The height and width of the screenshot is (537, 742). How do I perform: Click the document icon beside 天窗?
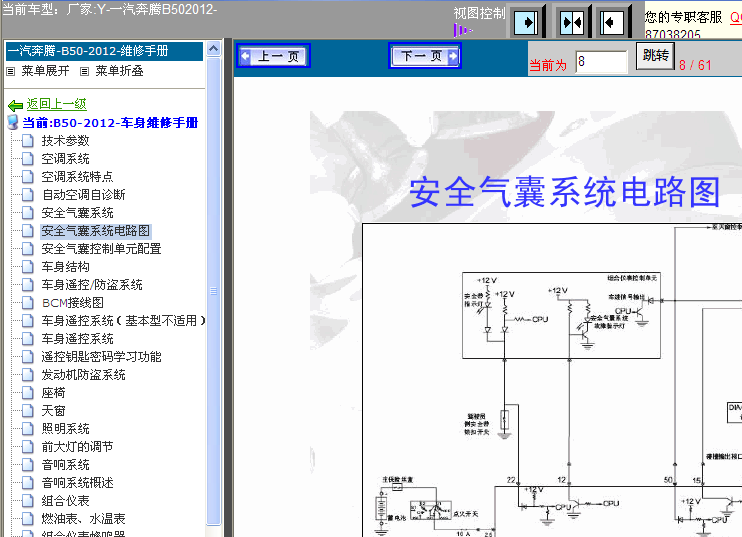pyautogui.click(x=28, y=410)
